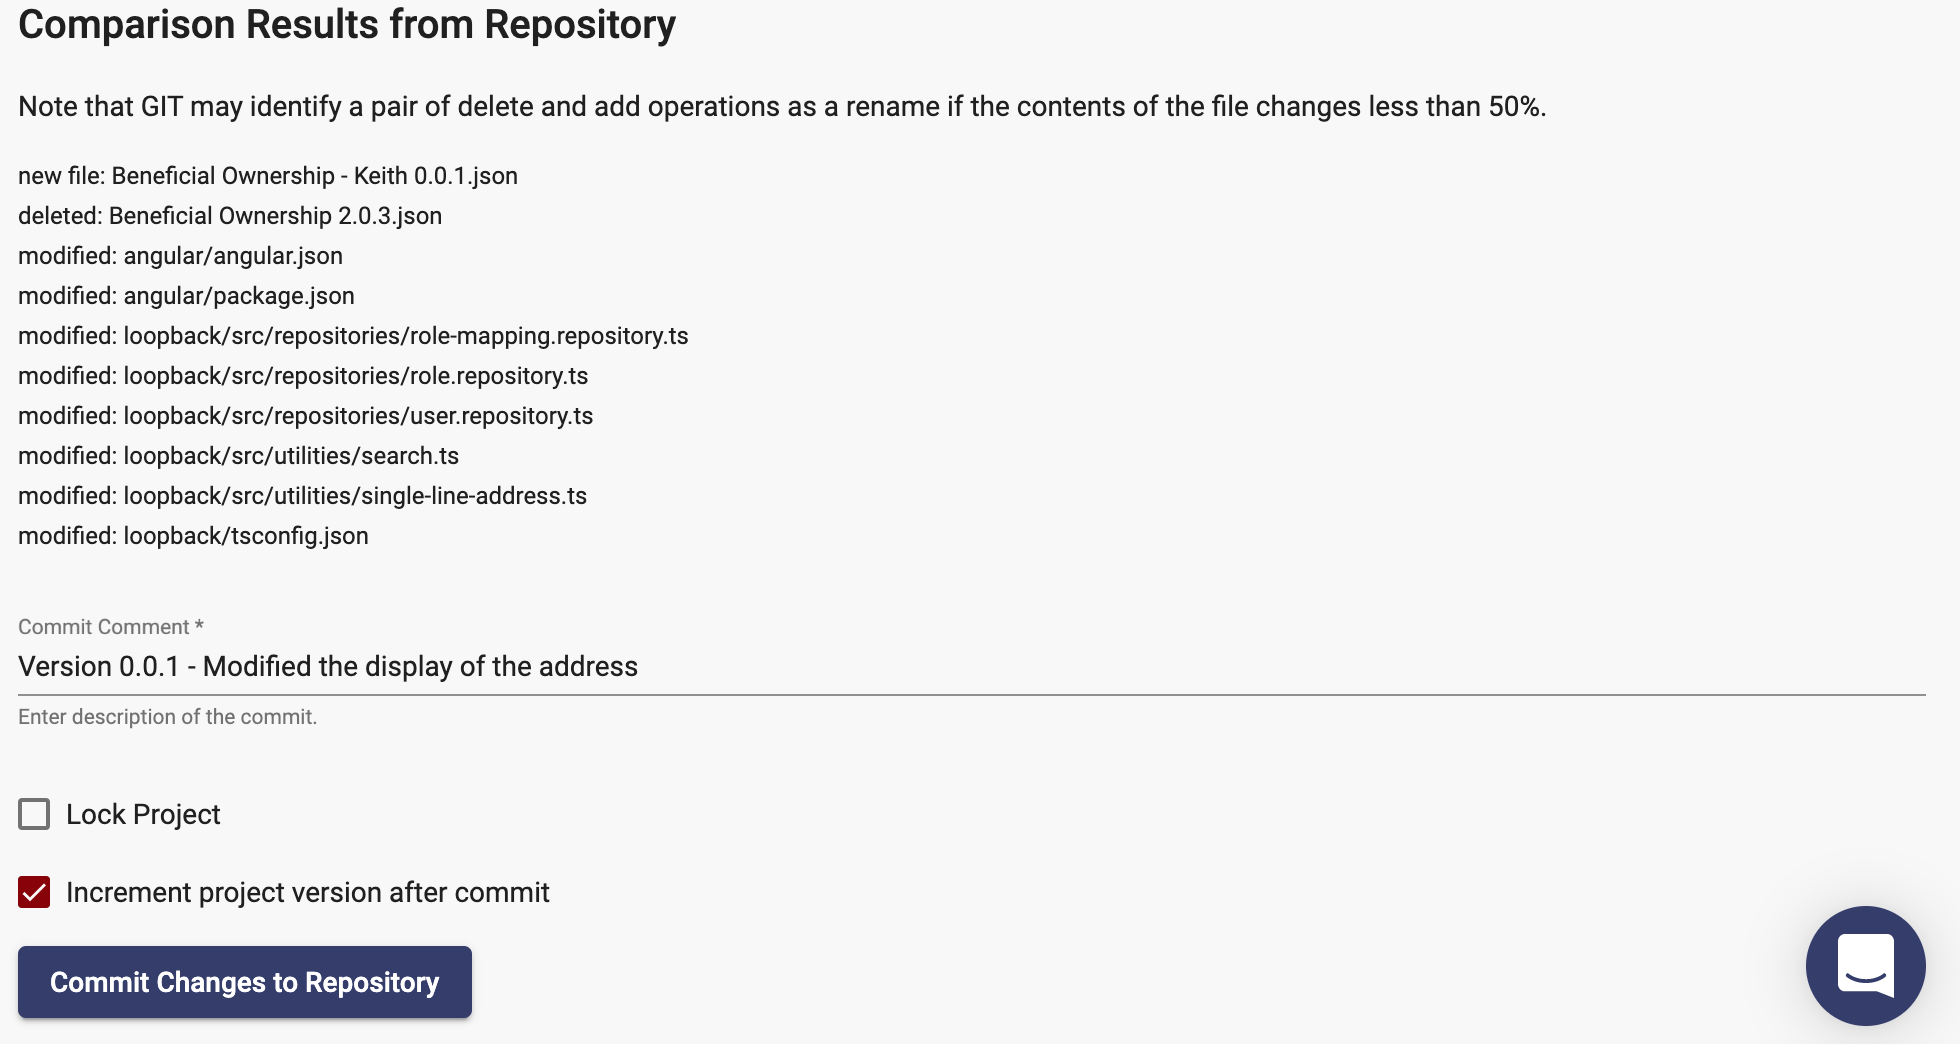Image resolution: width=1960 pixels, height=1044 pixels.
Task: Click the GIT rename note paragraph
Action: [x=782, y=106]
